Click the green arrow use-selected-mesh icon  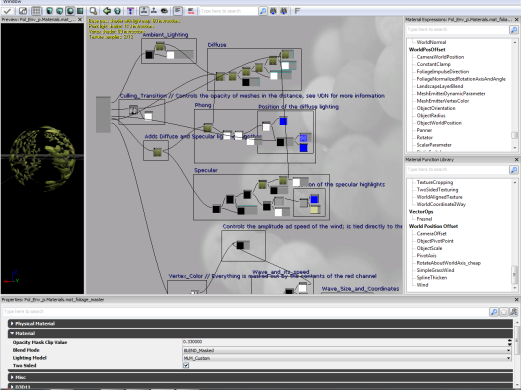[x=107, y=11]
